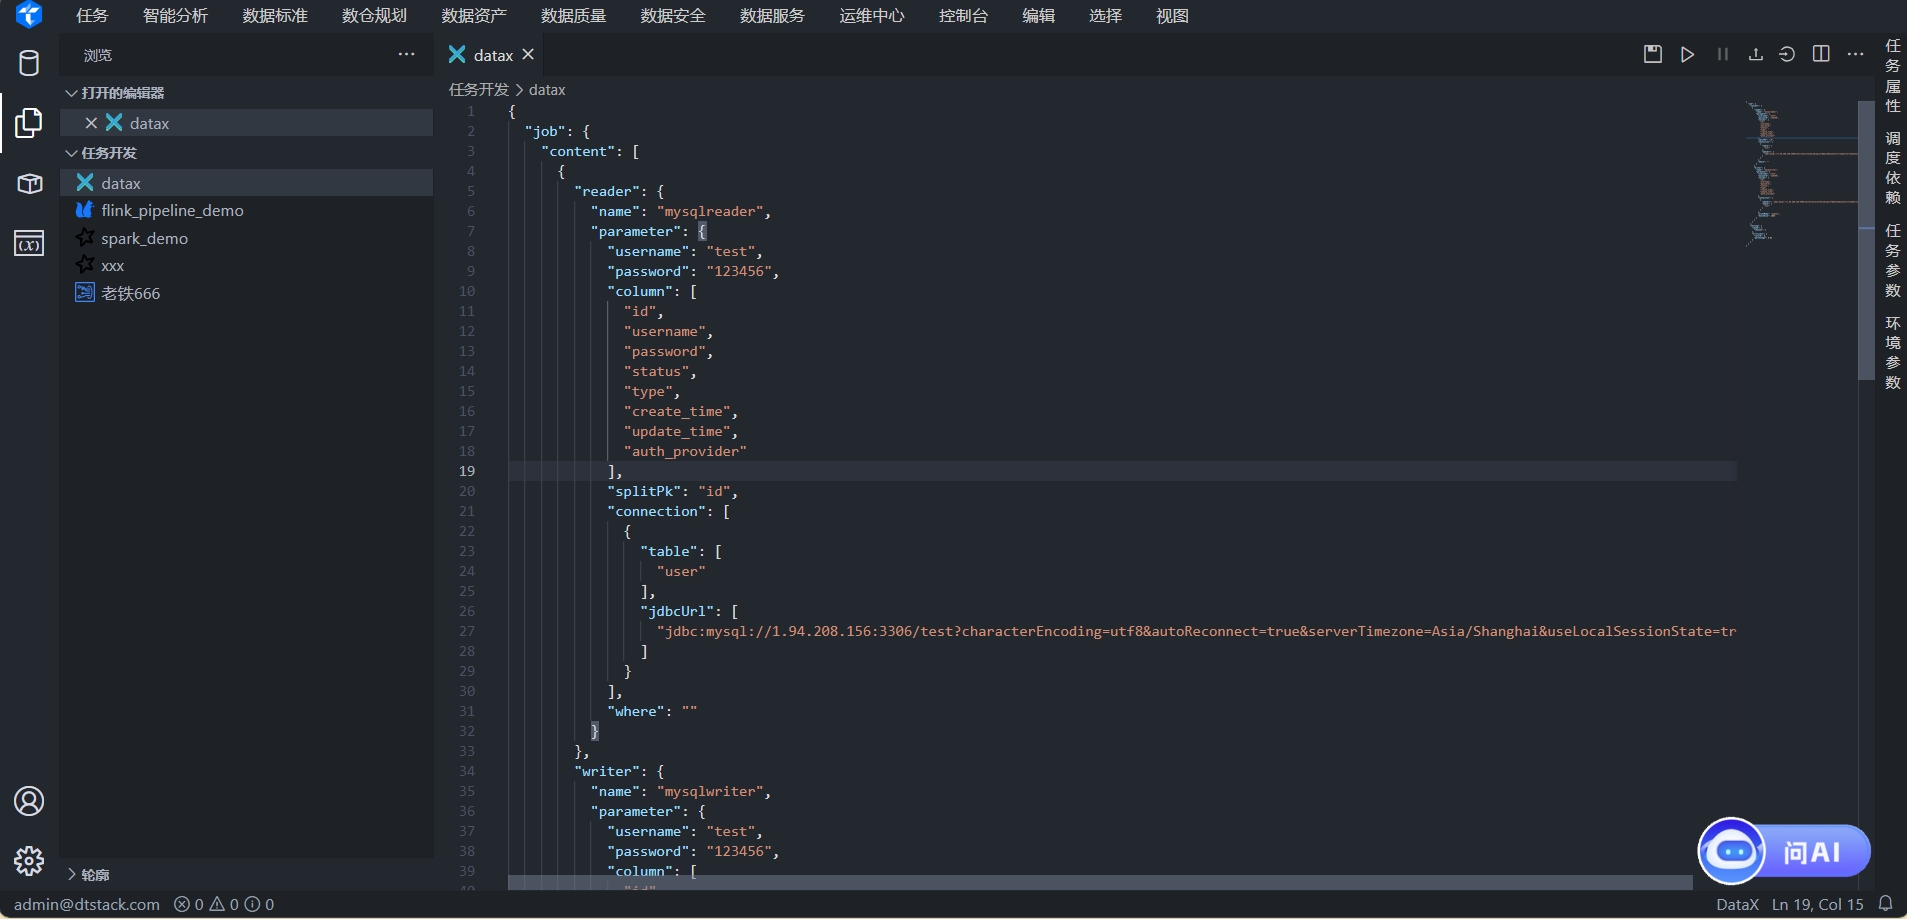Open the settings gear icon
Image resolution: width=1907 pixels, height=919 pixels.
click(x=29, y=861)
